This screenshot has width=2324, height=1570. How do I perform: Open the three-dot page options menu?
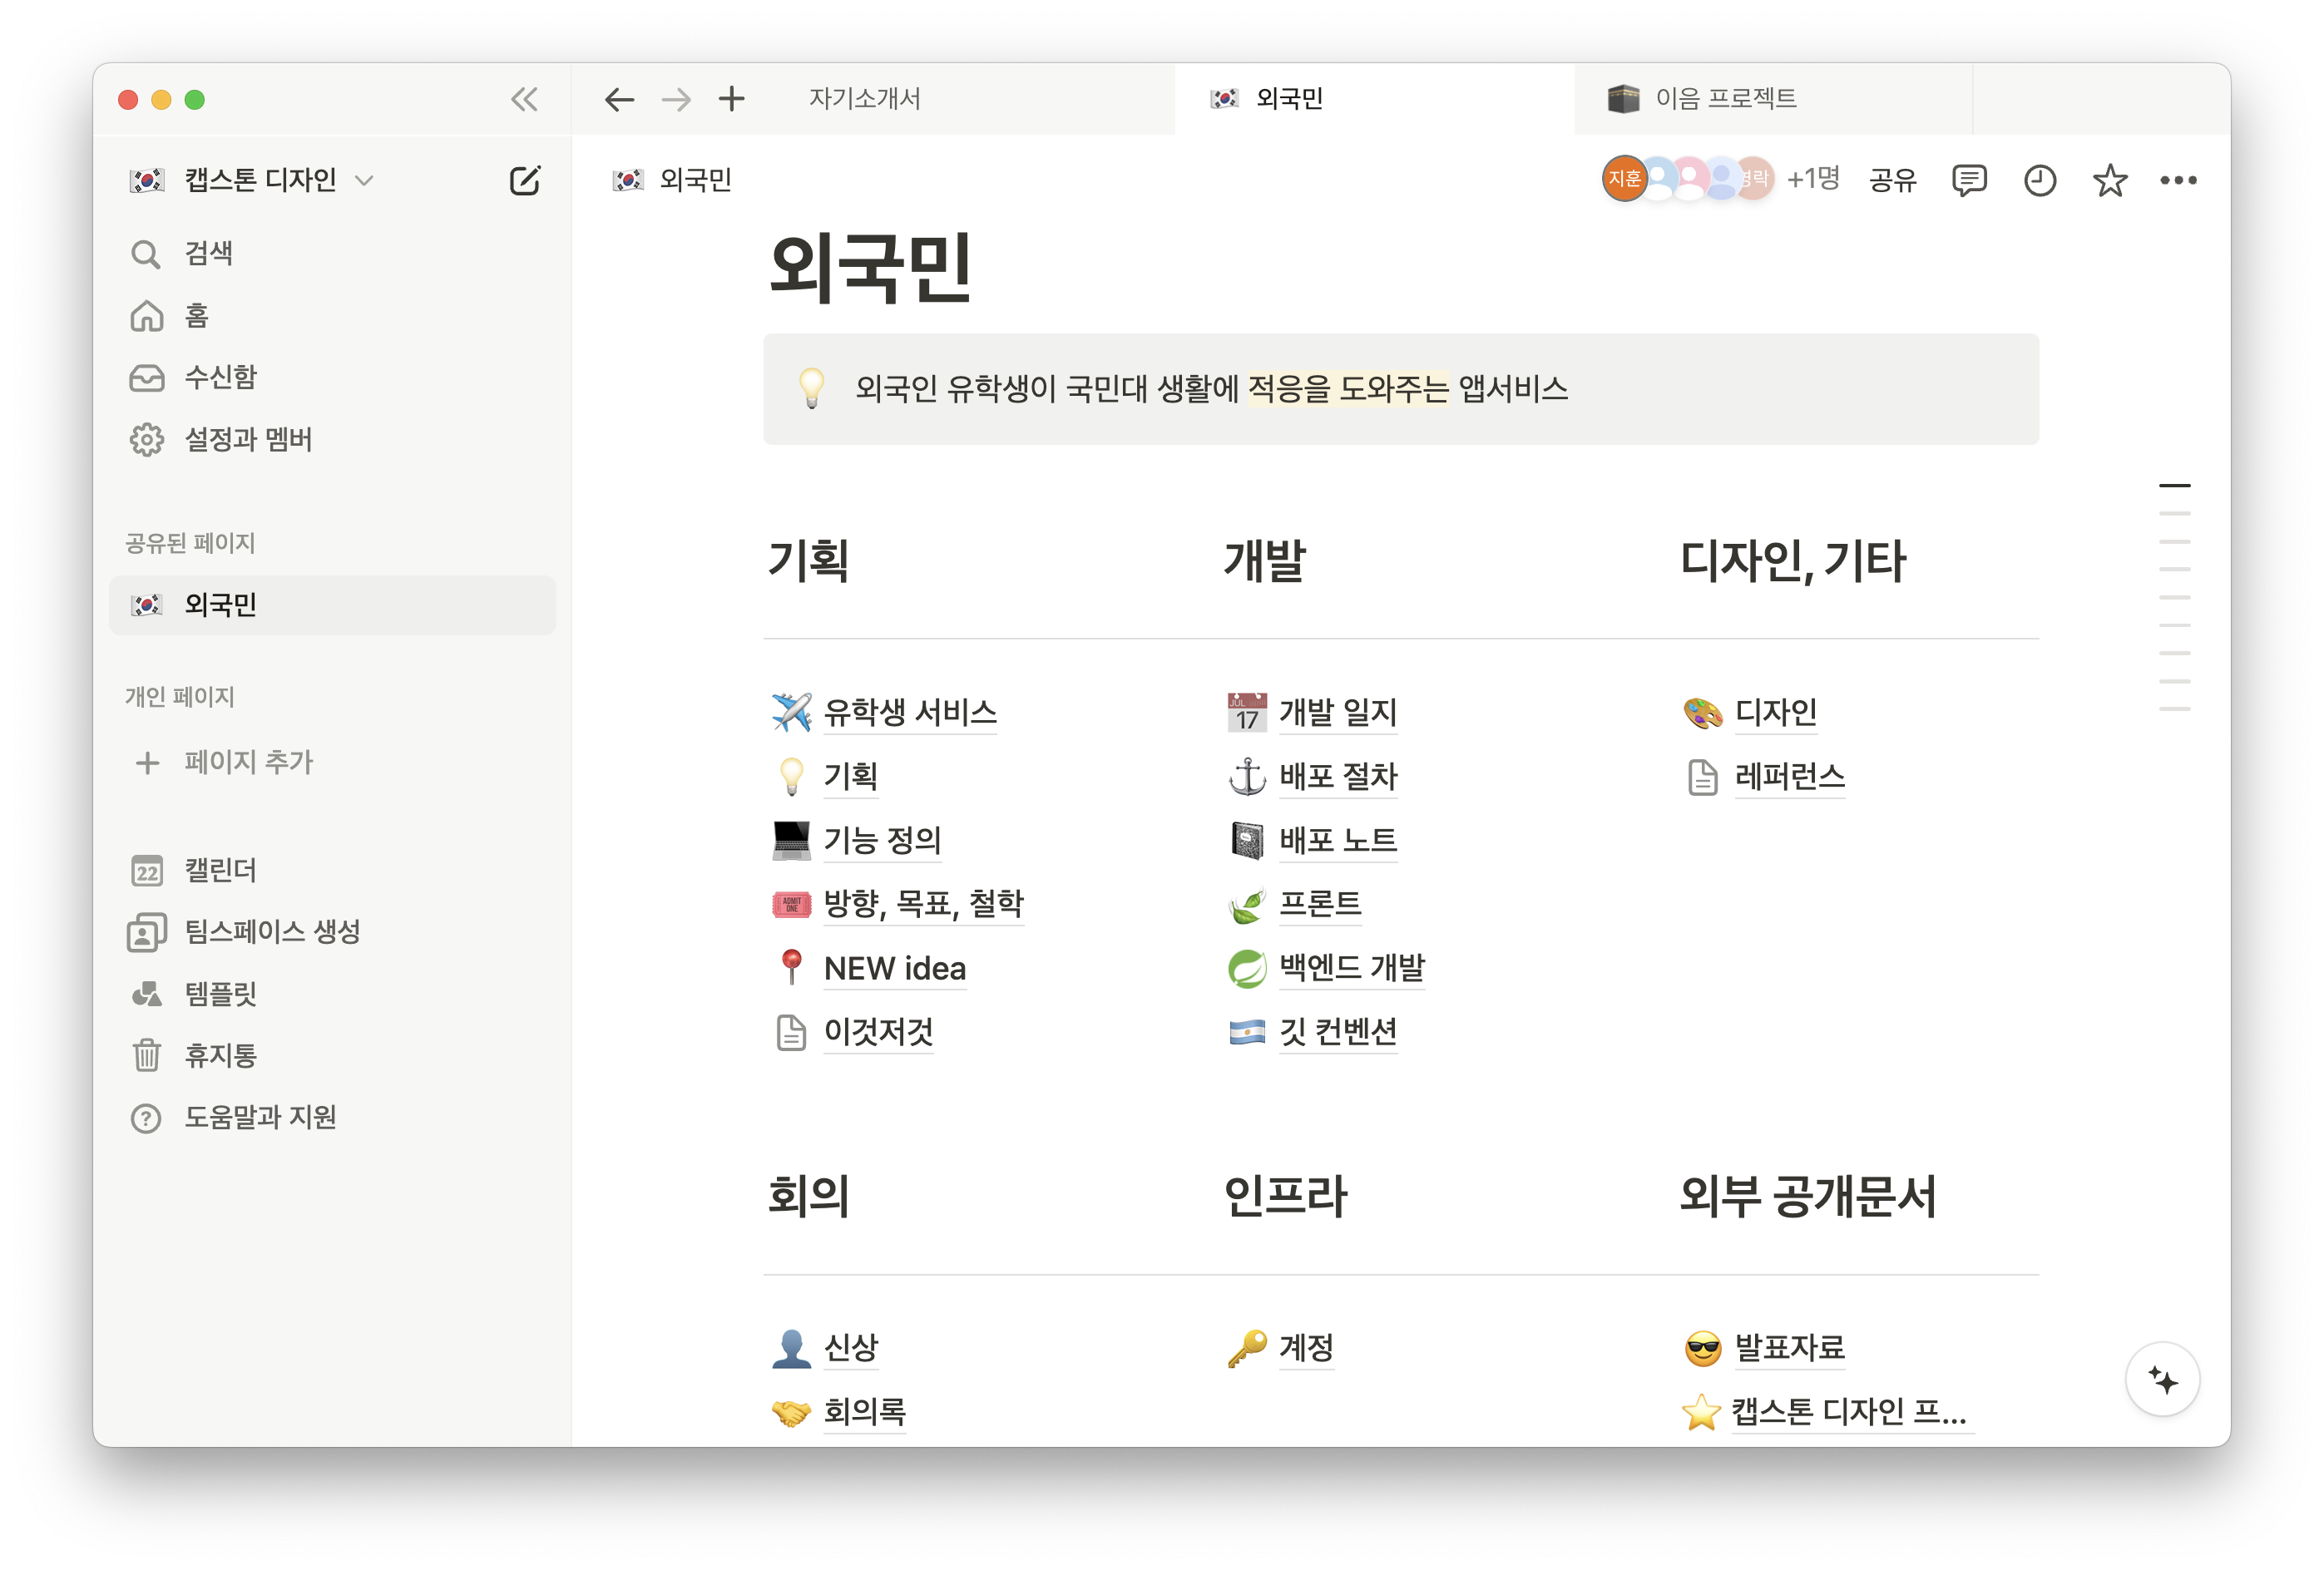pos(2178,180)
